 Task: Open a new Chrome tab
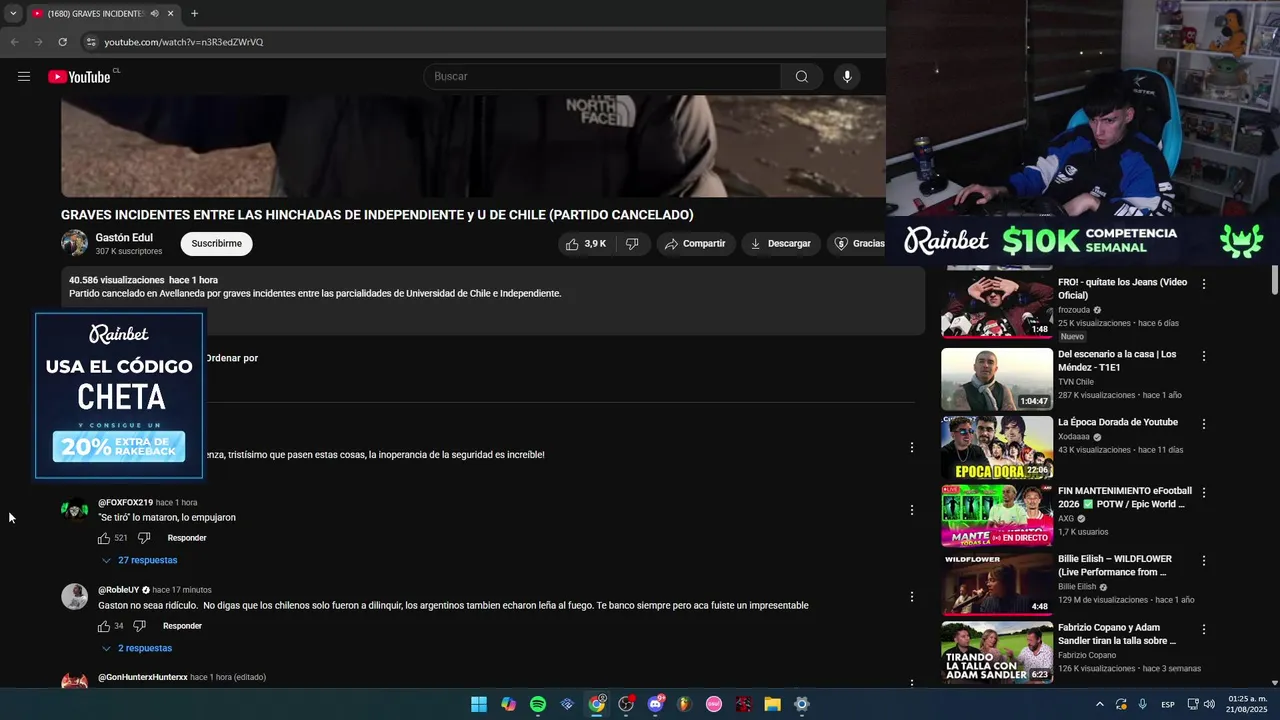[x=194, y=14]
